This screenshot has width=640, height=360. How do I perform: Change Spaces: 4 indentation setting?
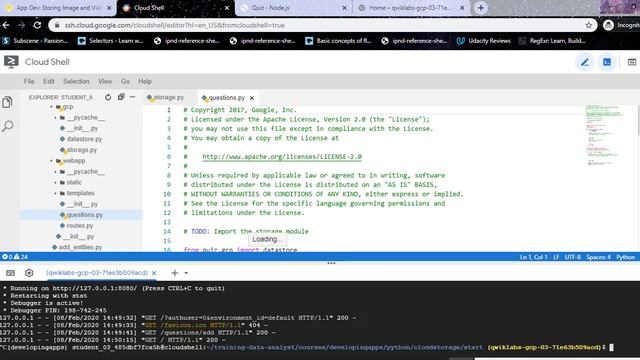point(598,257)
